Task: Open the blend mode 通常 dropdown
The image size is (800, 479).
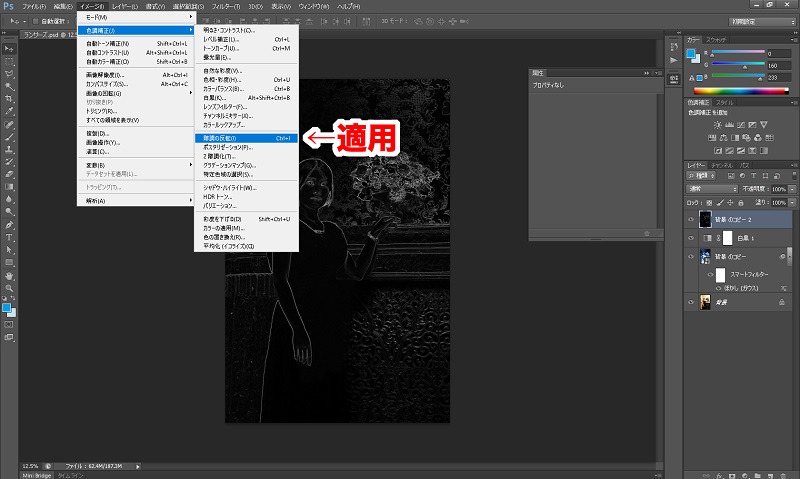Action: tap(712, 189)
